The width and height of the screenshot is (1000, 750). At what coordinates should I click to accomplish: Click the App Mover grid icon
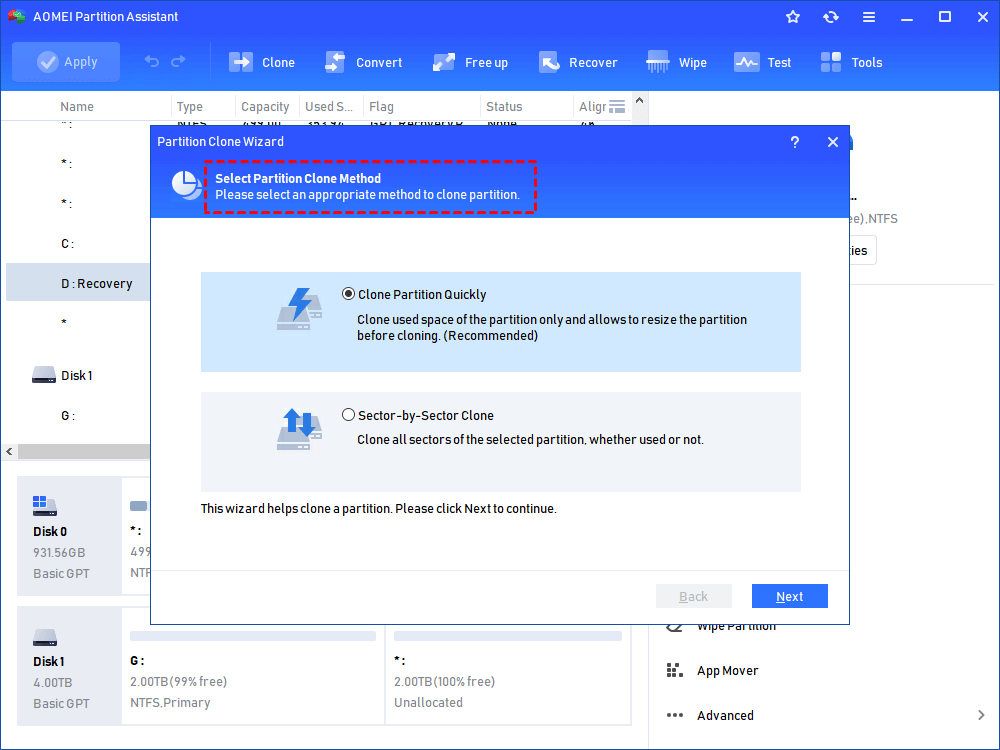pos(674,670)
